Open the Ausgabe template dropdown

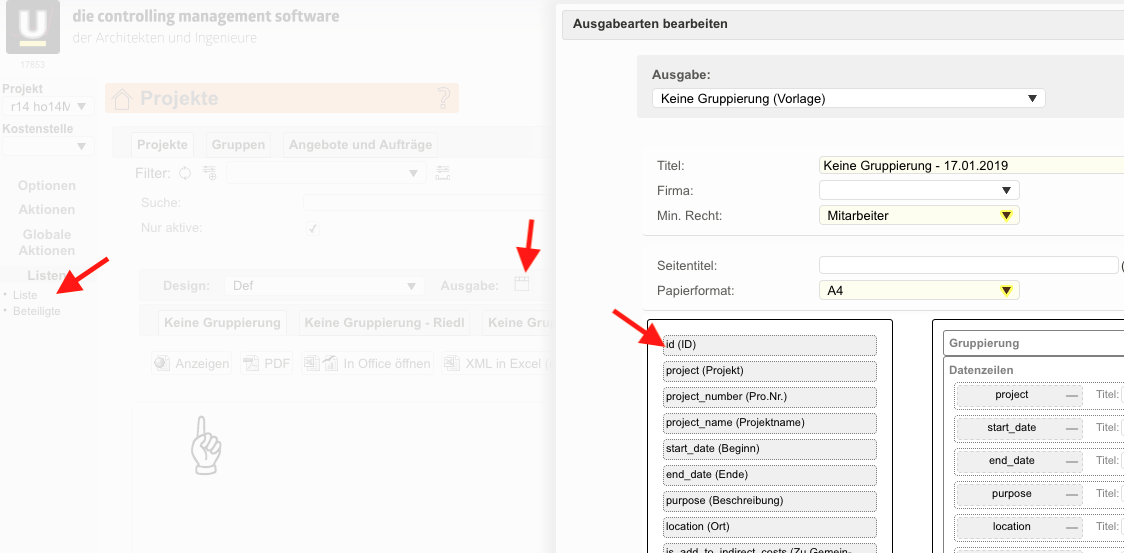pos(848,98)
